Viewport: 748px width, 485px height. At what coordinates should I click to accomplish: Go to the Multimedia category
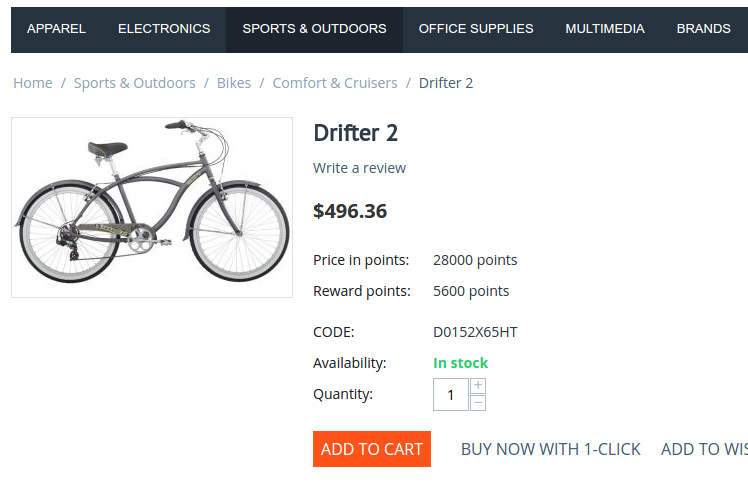605,29
